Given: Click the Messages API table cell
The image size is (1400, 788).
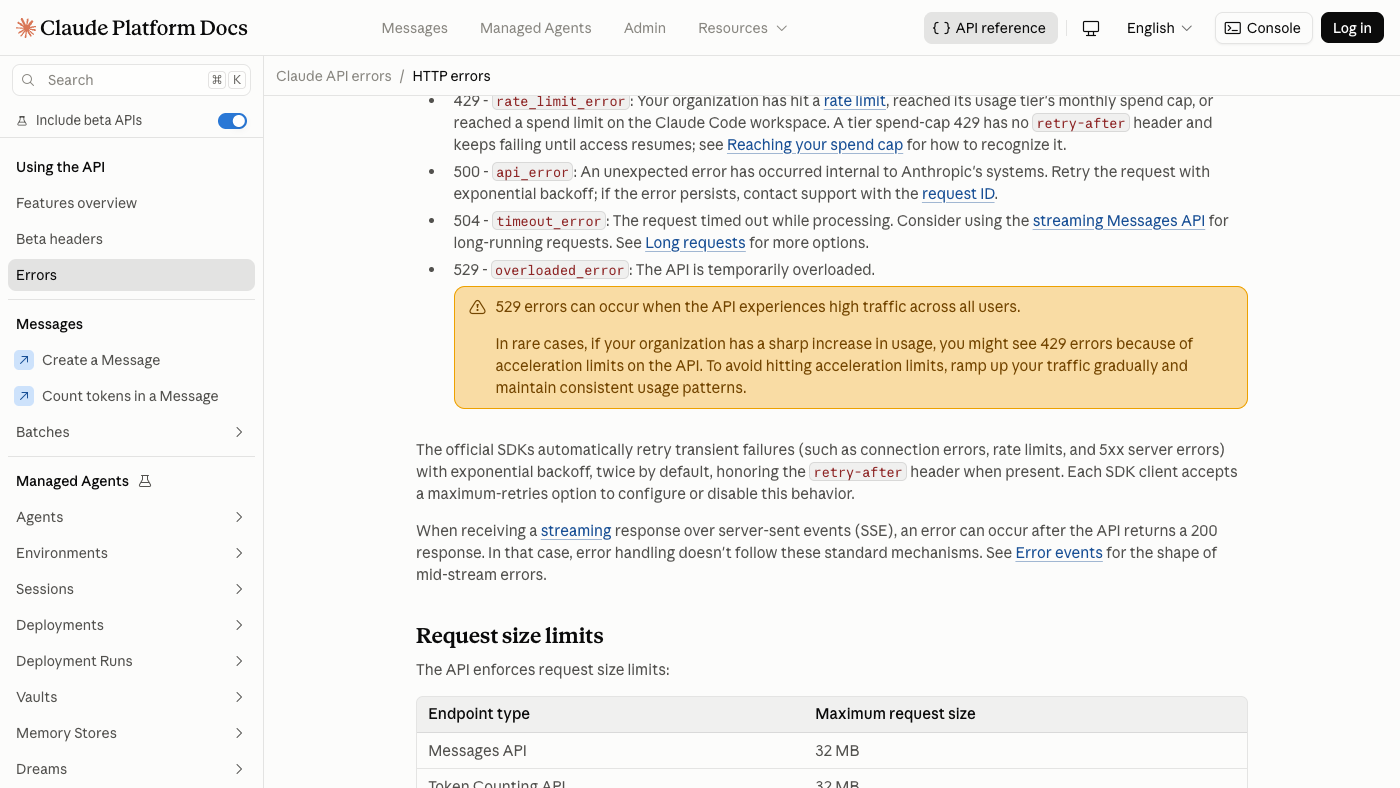Looking at the screenshot, I should pyautogui.click(x=477, y=751).
